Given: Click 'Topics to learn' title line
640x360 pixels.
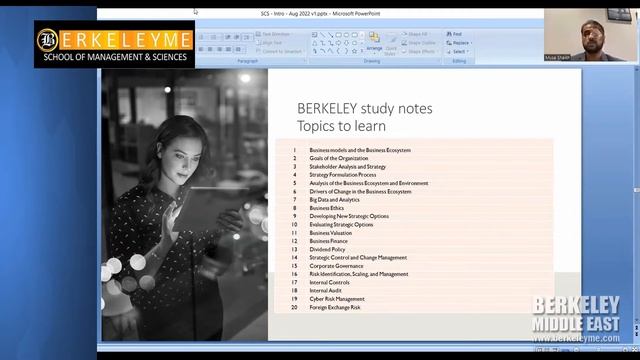Looking at the screenshot, I should click(341, 126).
